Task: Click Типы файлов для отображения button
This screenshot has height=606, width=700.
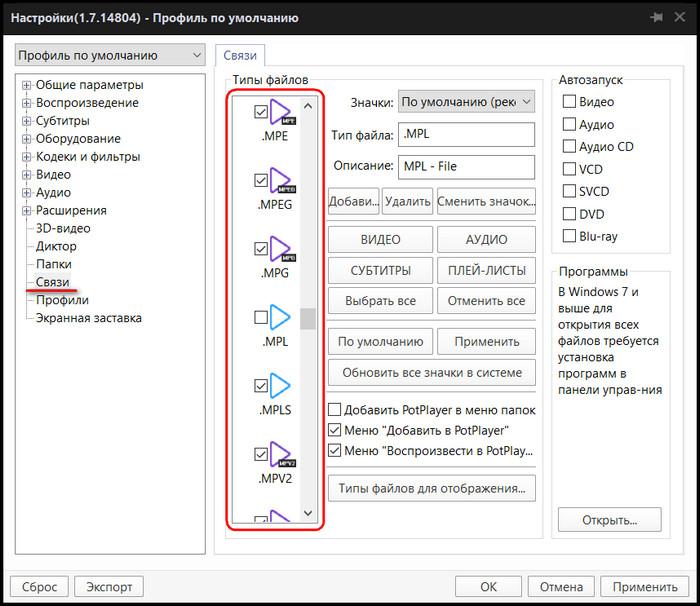Action: pos(432,488)
